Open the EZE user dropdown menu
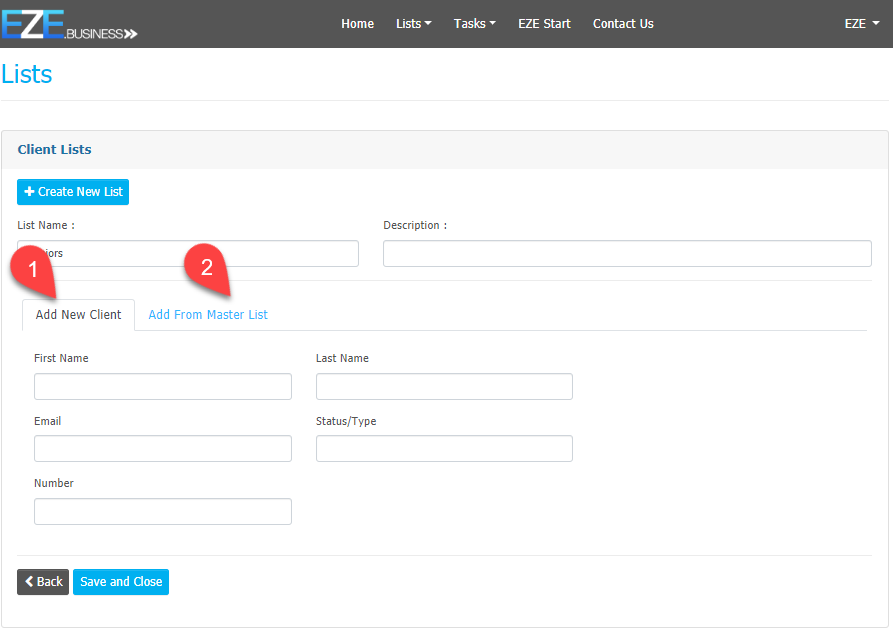The width and height of the screenshot is (893, 632). click(860, 24)
